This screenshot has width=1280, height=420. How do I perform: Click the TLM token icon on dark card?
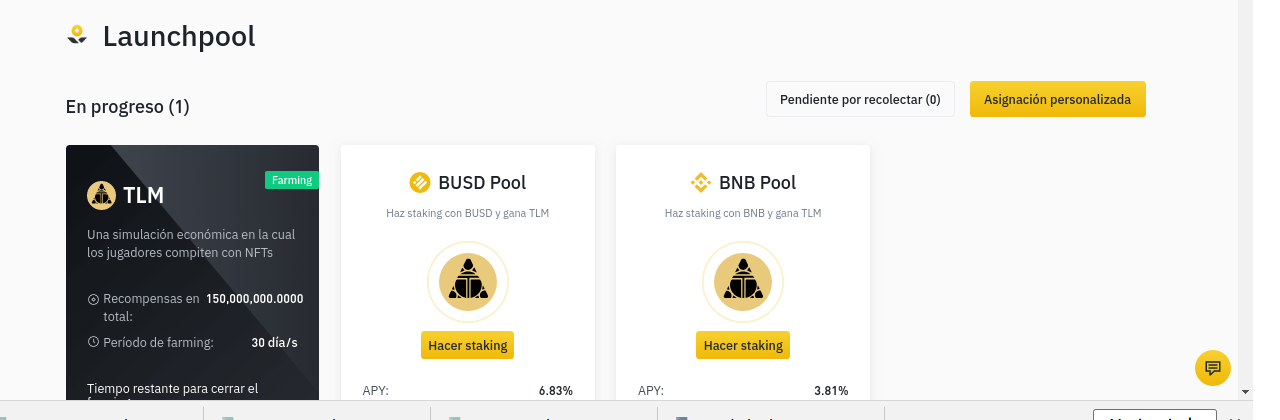(x=101, y=195)
